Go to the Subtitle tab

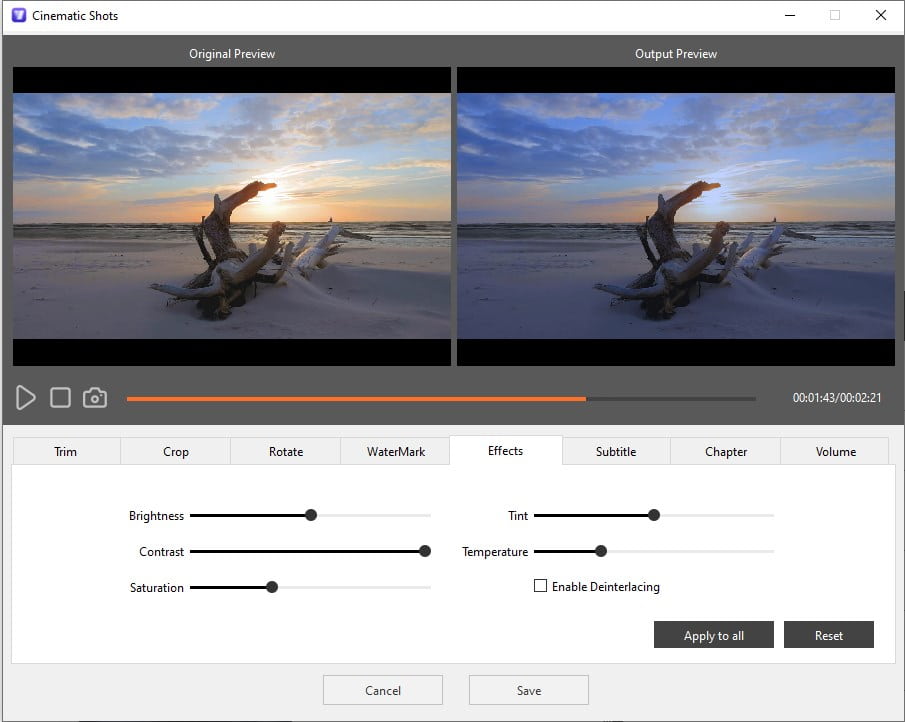616,451
